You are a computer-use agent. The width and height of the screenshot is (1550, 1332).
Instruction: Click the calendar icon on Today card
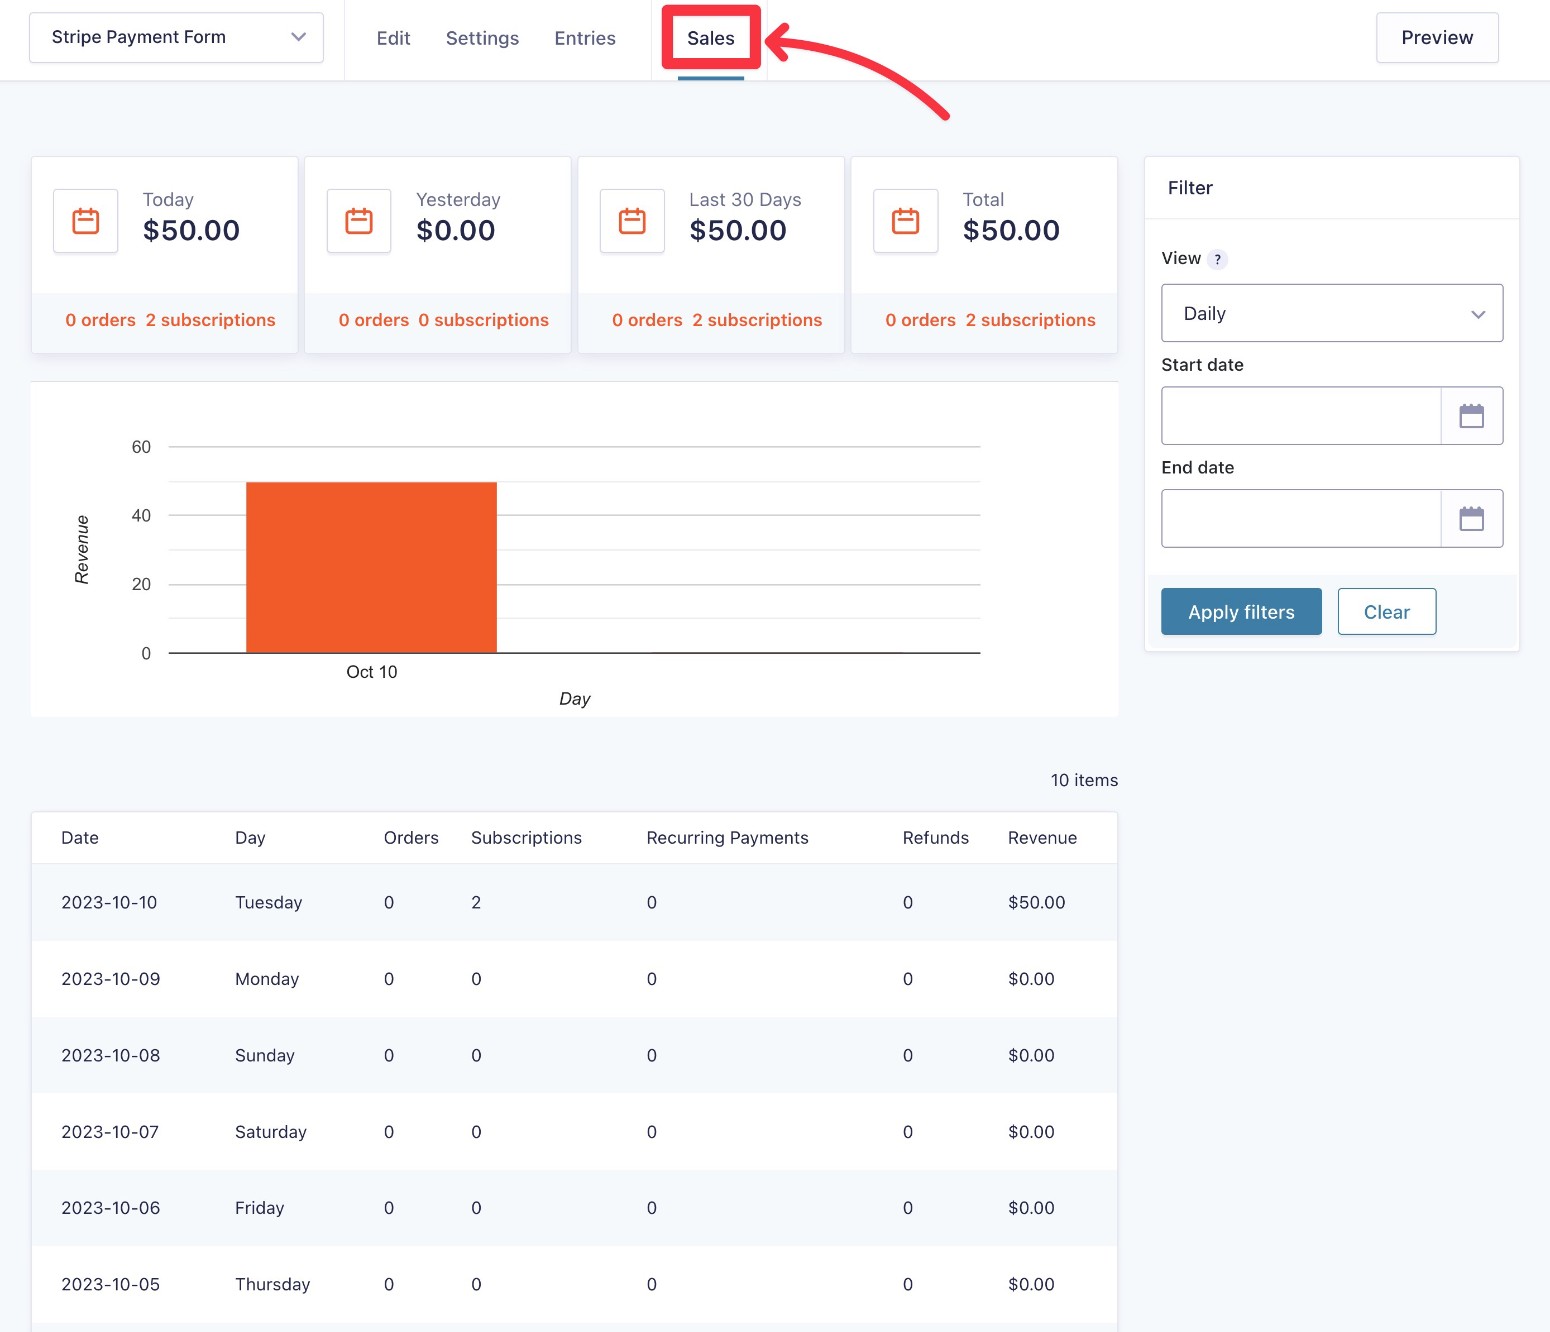click(86, 221)
